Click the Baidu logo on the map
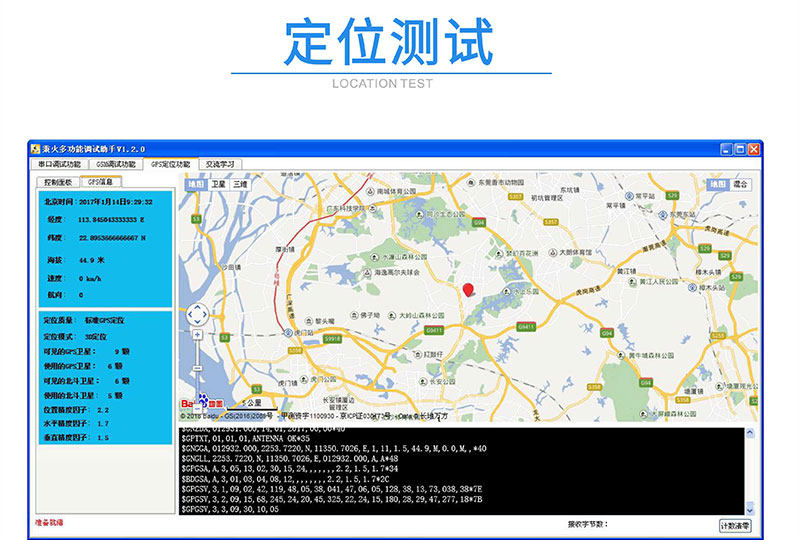 tap(202, 403)
